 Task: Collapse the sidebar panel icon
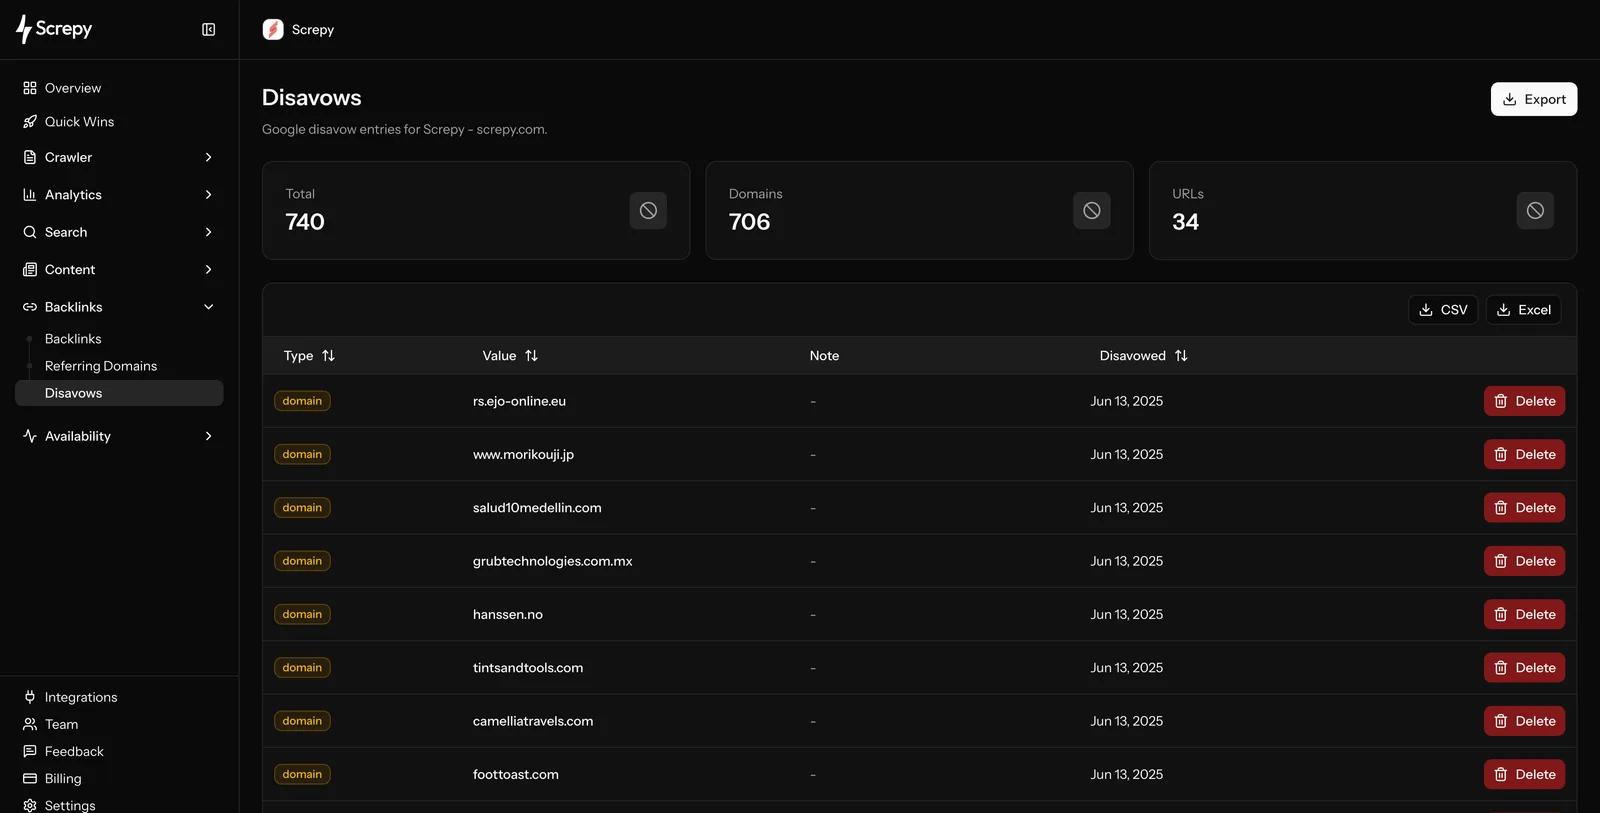tap(208, 30)
